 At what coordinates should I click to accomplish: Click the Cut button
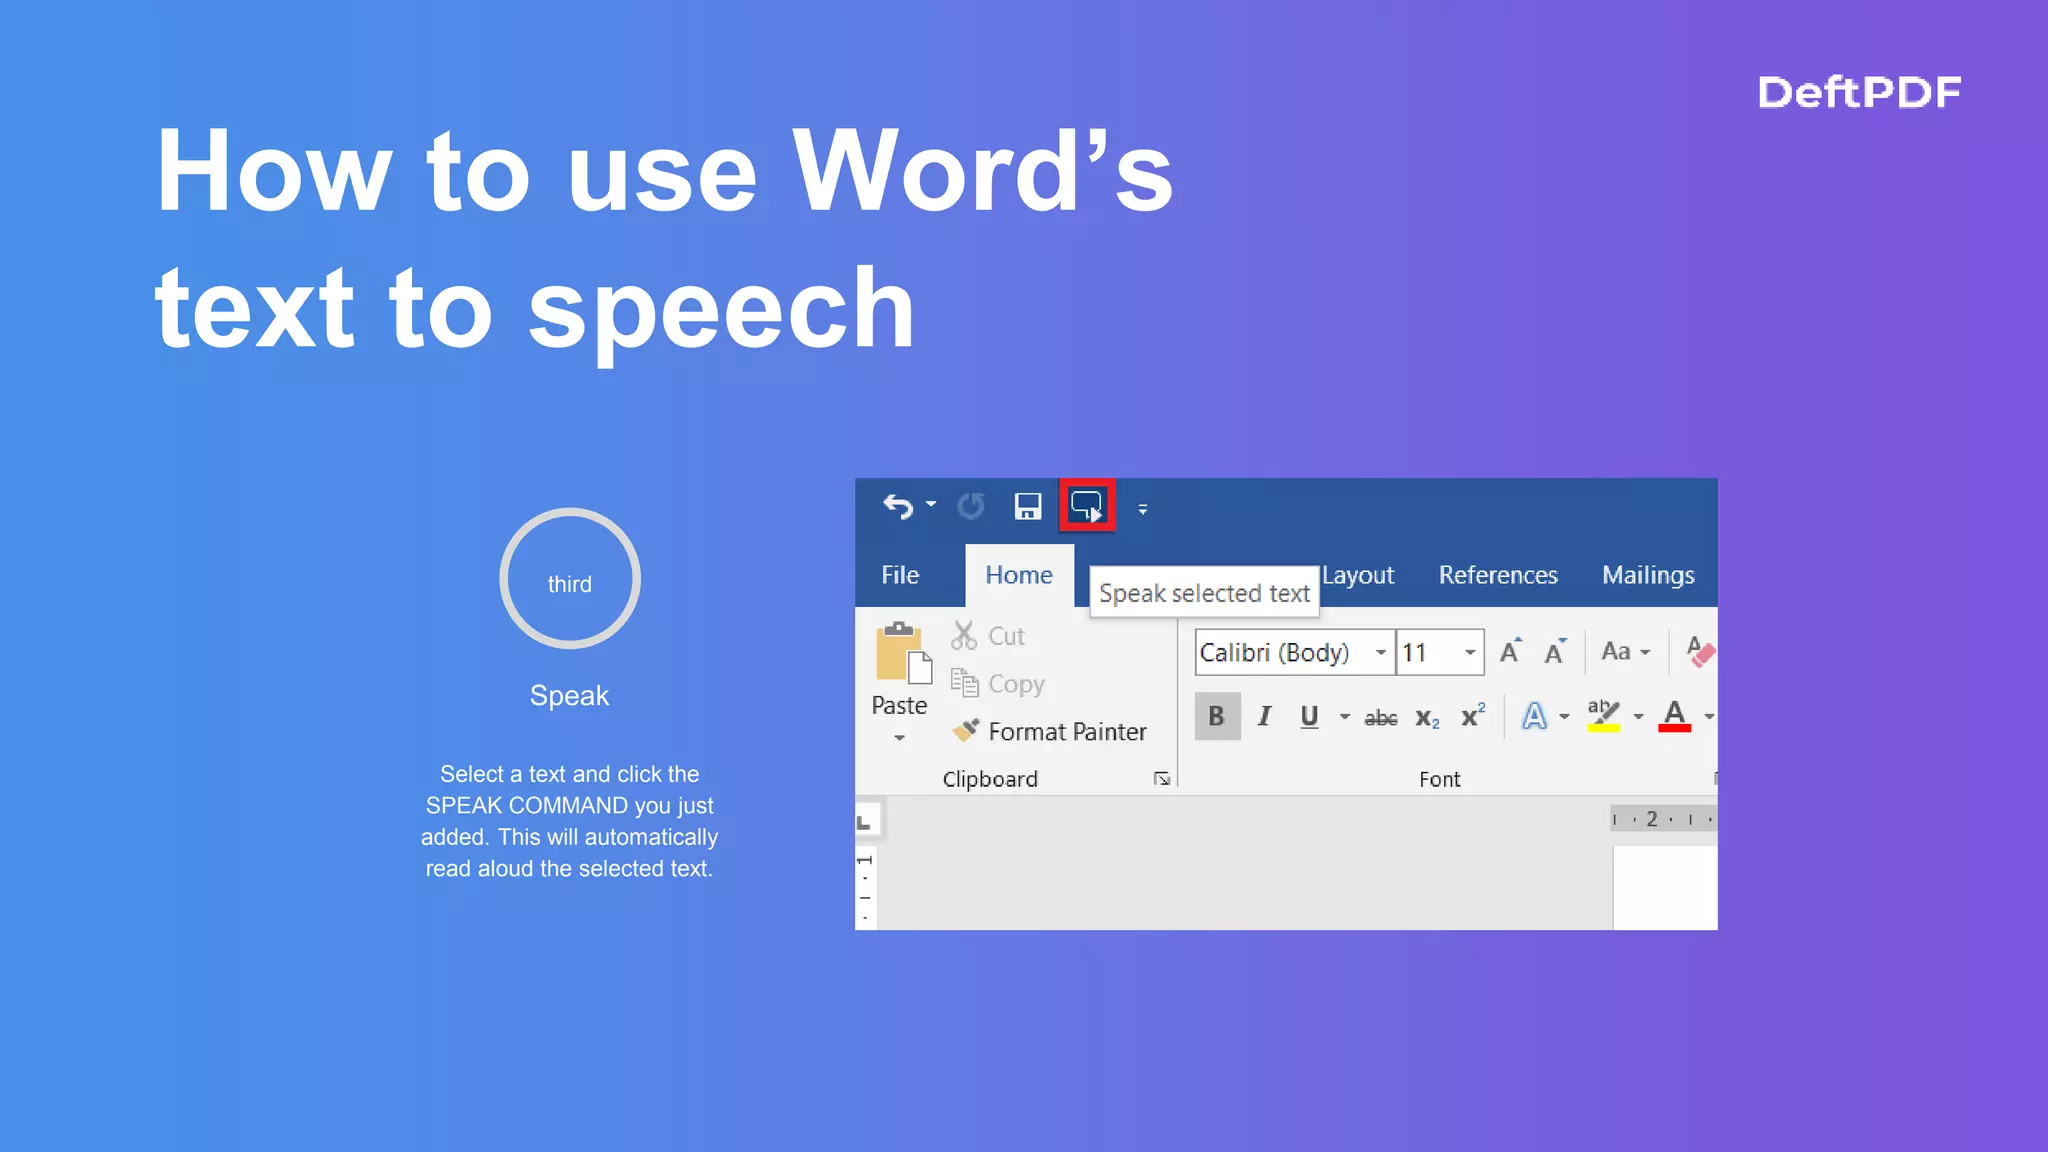click(988, 636)
